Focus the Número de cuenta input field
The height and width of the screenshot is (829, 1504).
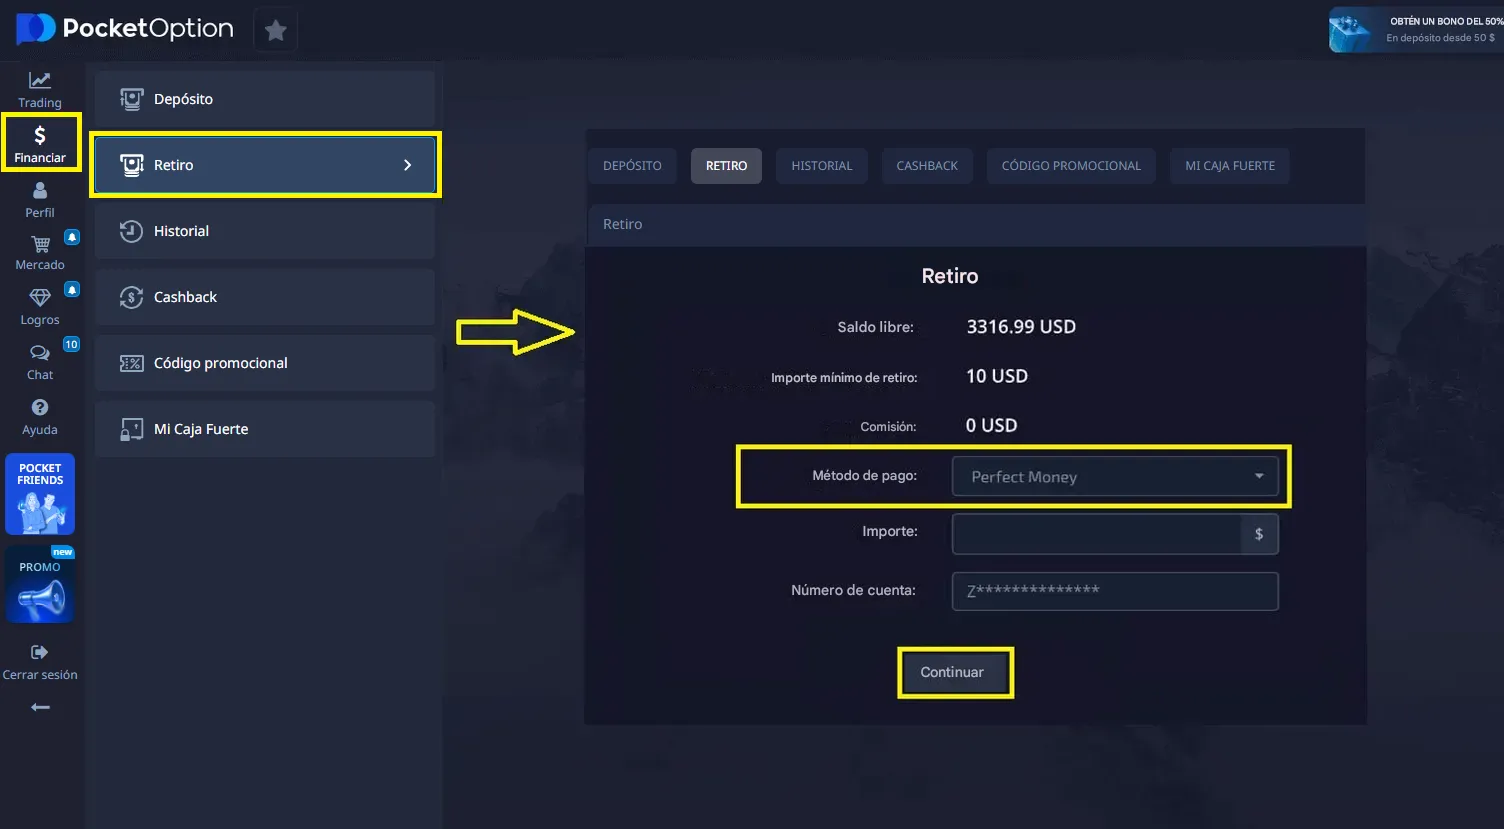point(1115,591)
